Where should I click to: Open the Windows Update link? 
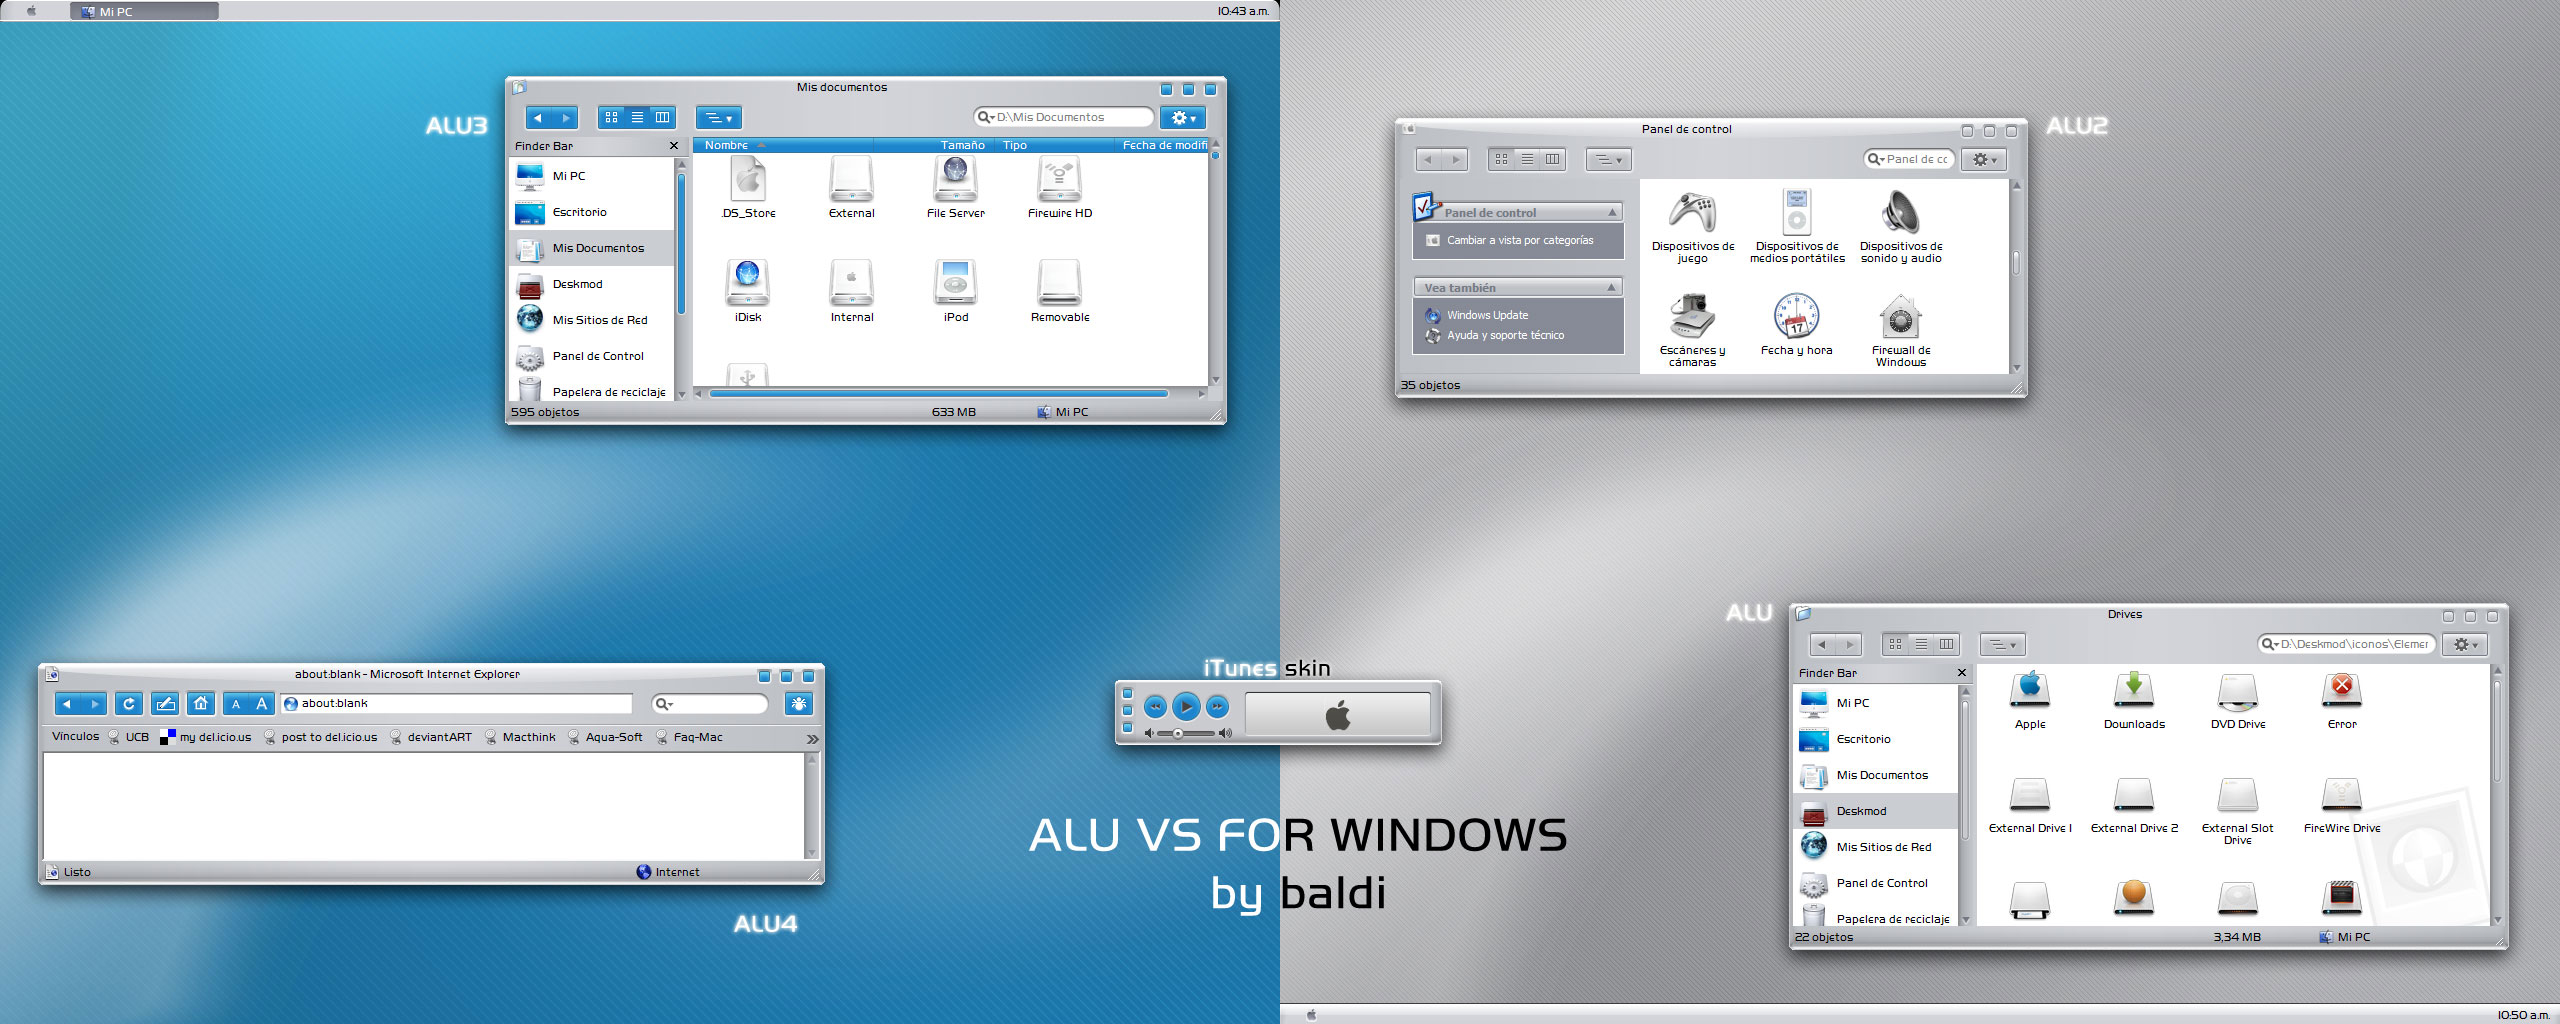(1487, 316)
